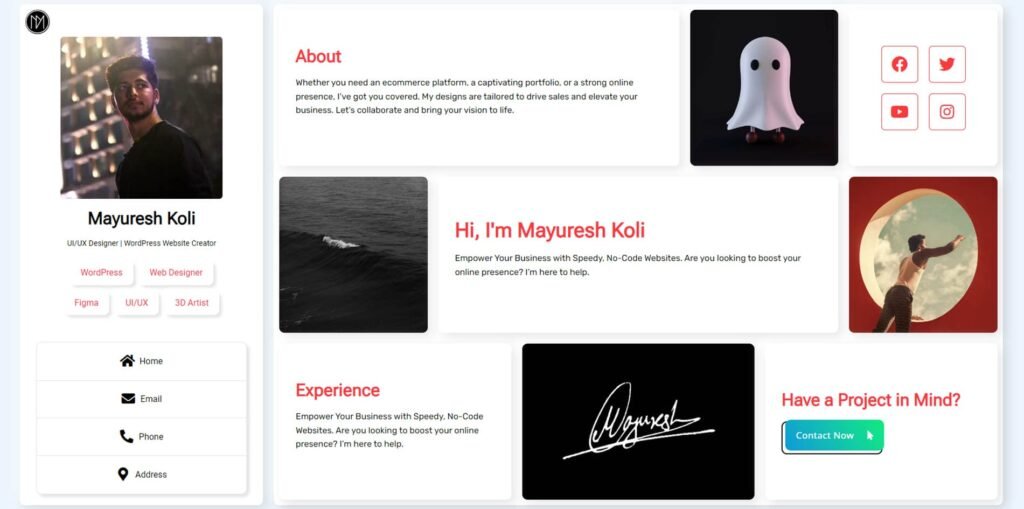The width and height of the screenshot is (1024, 509).
Task: Select the 3D Artist tag
Action: pos(192,303)
